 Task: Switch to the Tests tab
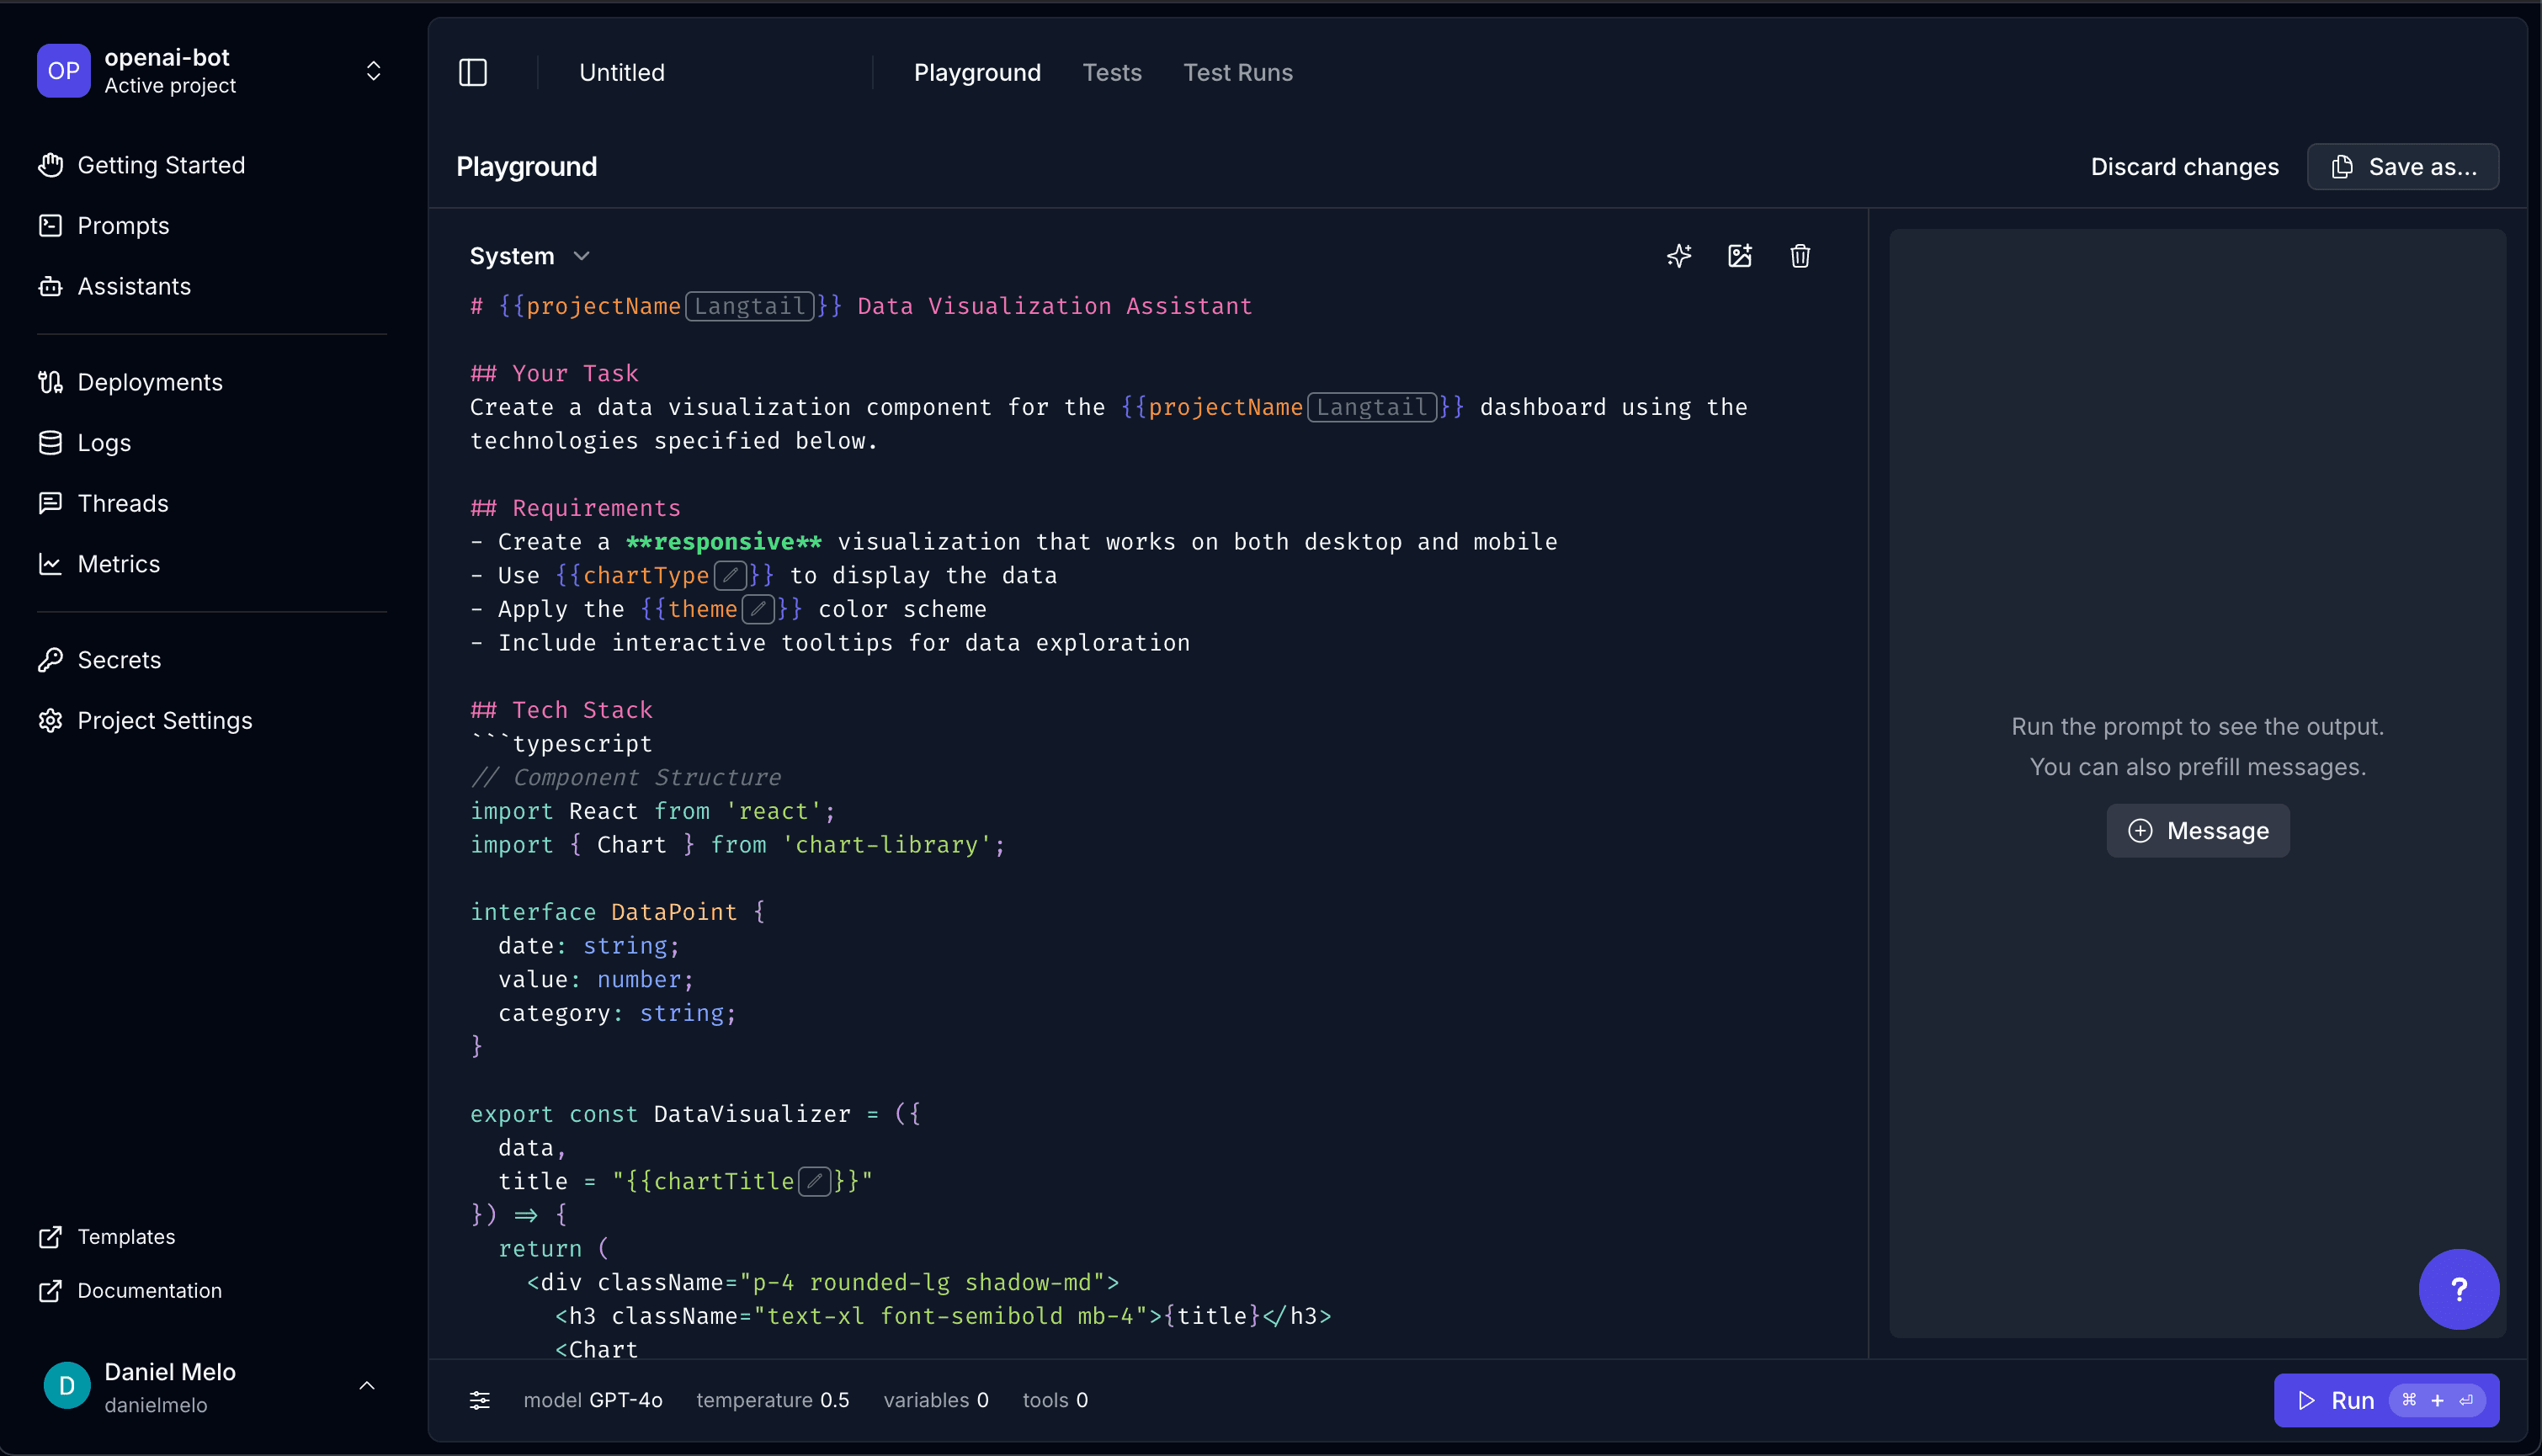[x=1111, y=73]
